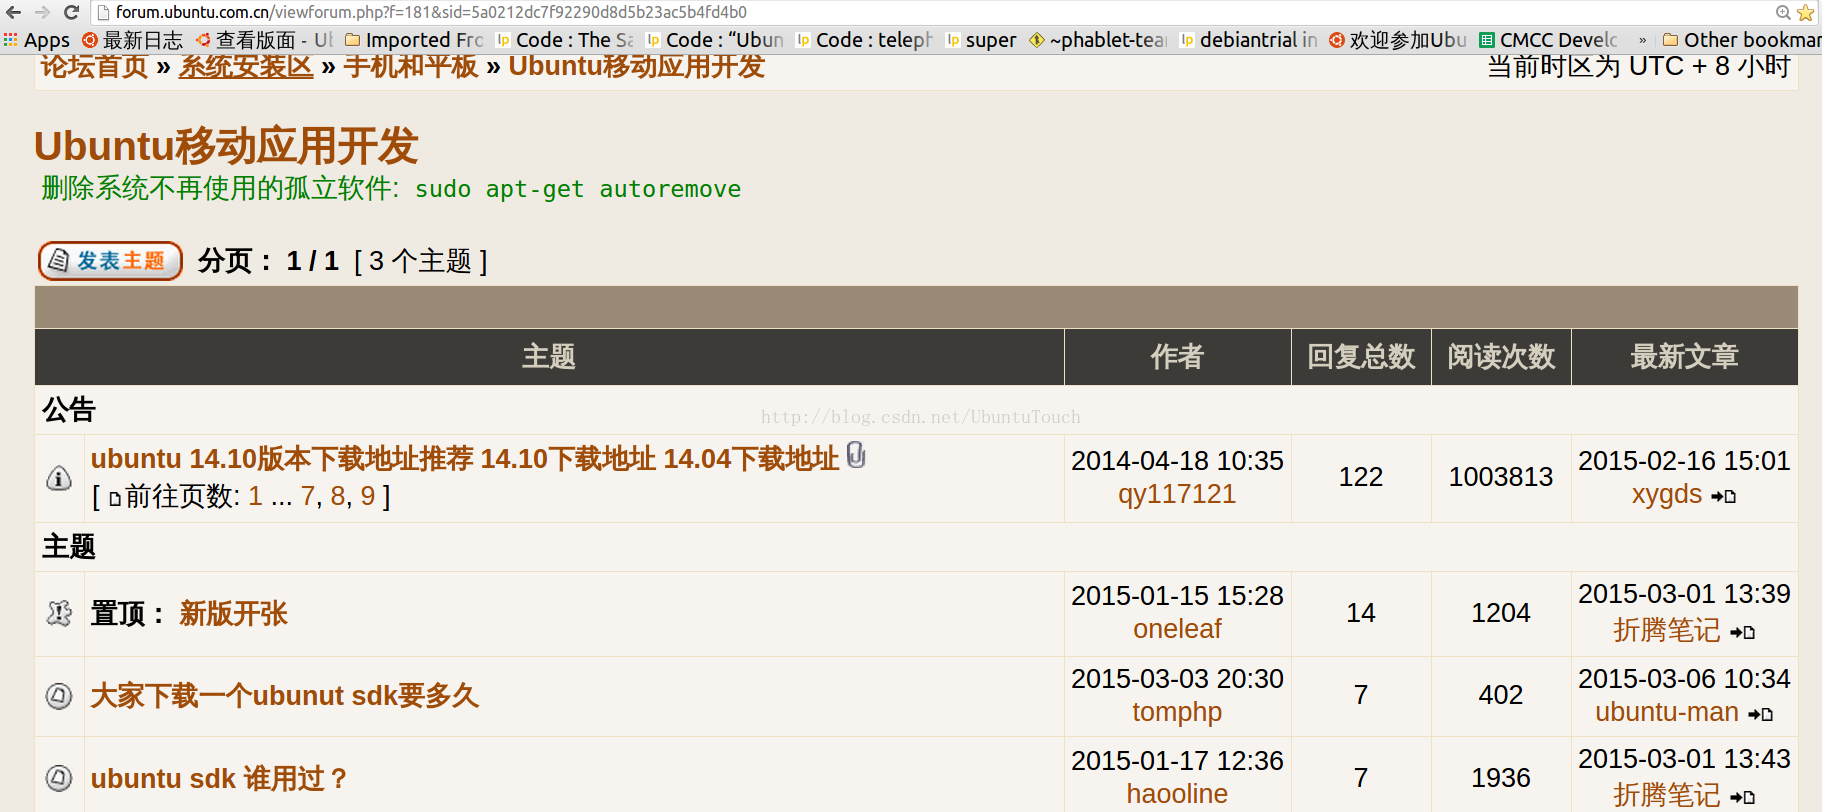Viewport: 1822px width, 812px height.
Task: Expand the hidden bookmarks chevron
Action: click(1642, 40)
